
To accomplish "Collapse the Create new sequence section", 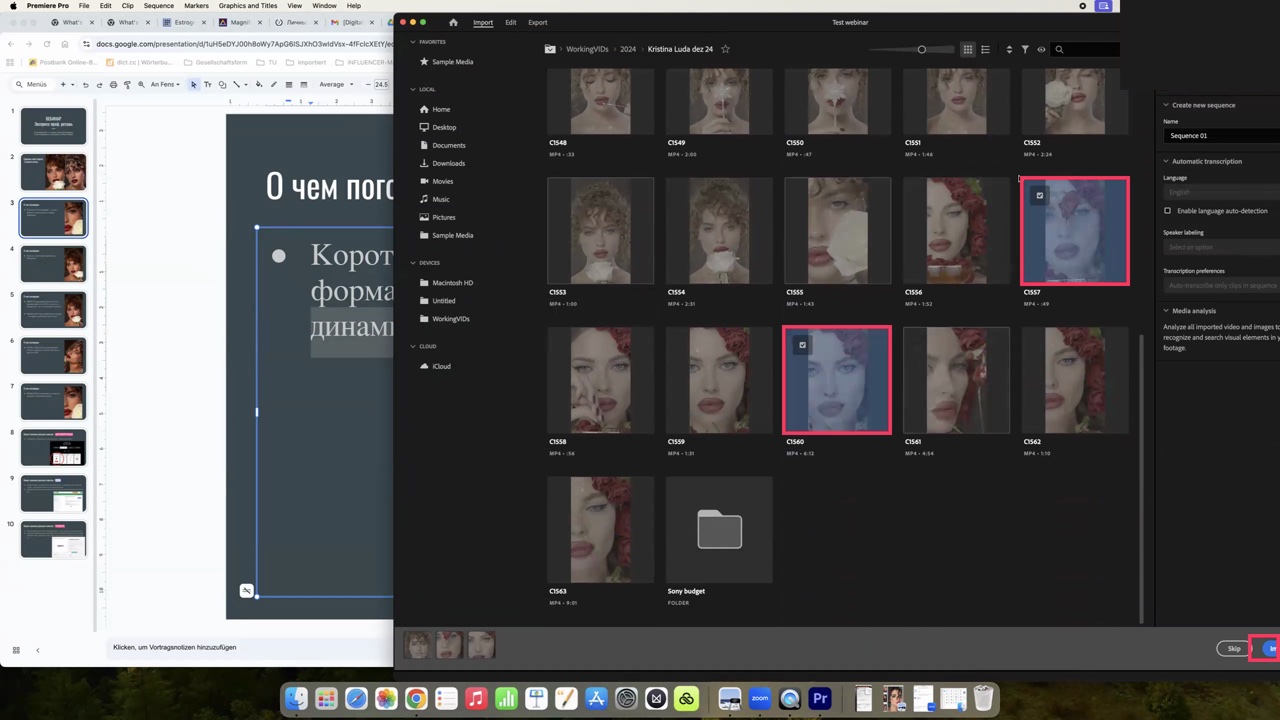I will (1166, 105).
